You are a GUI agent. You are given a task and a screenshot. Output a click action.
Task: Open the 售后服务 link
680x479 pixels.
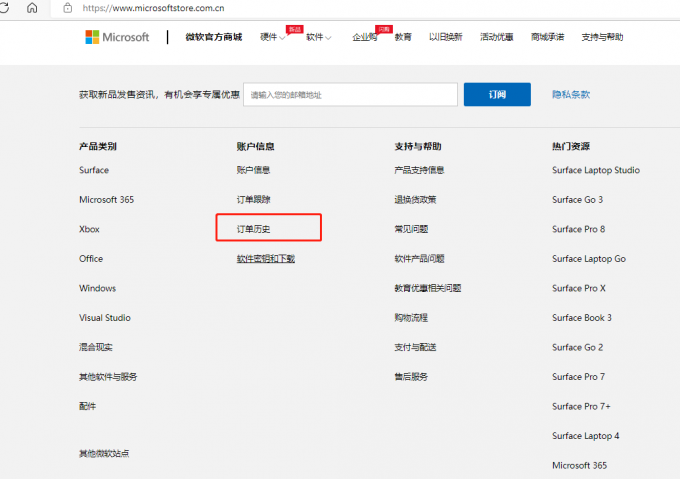pyautogui.click(x=411, y=377)
